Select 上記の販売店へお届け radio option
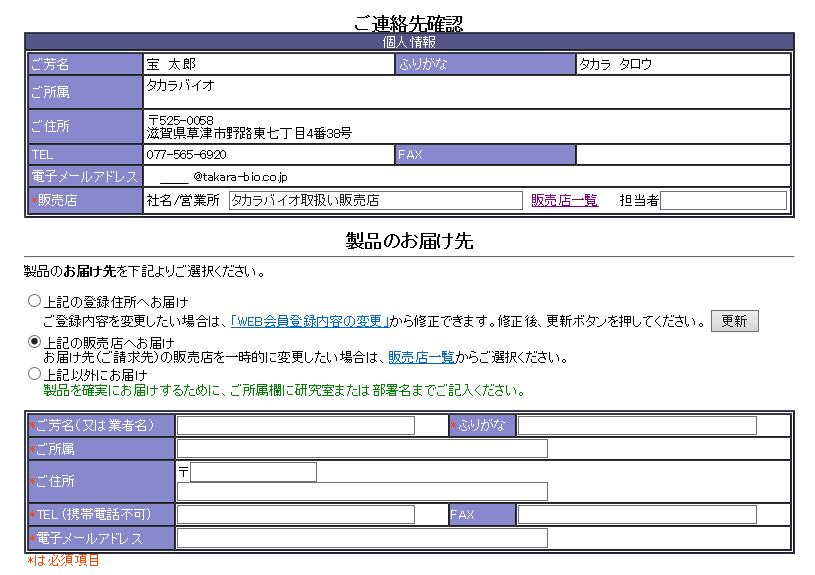Image resolution: width=815 pixels, height=575 pixels. click(x=34, y=342)
